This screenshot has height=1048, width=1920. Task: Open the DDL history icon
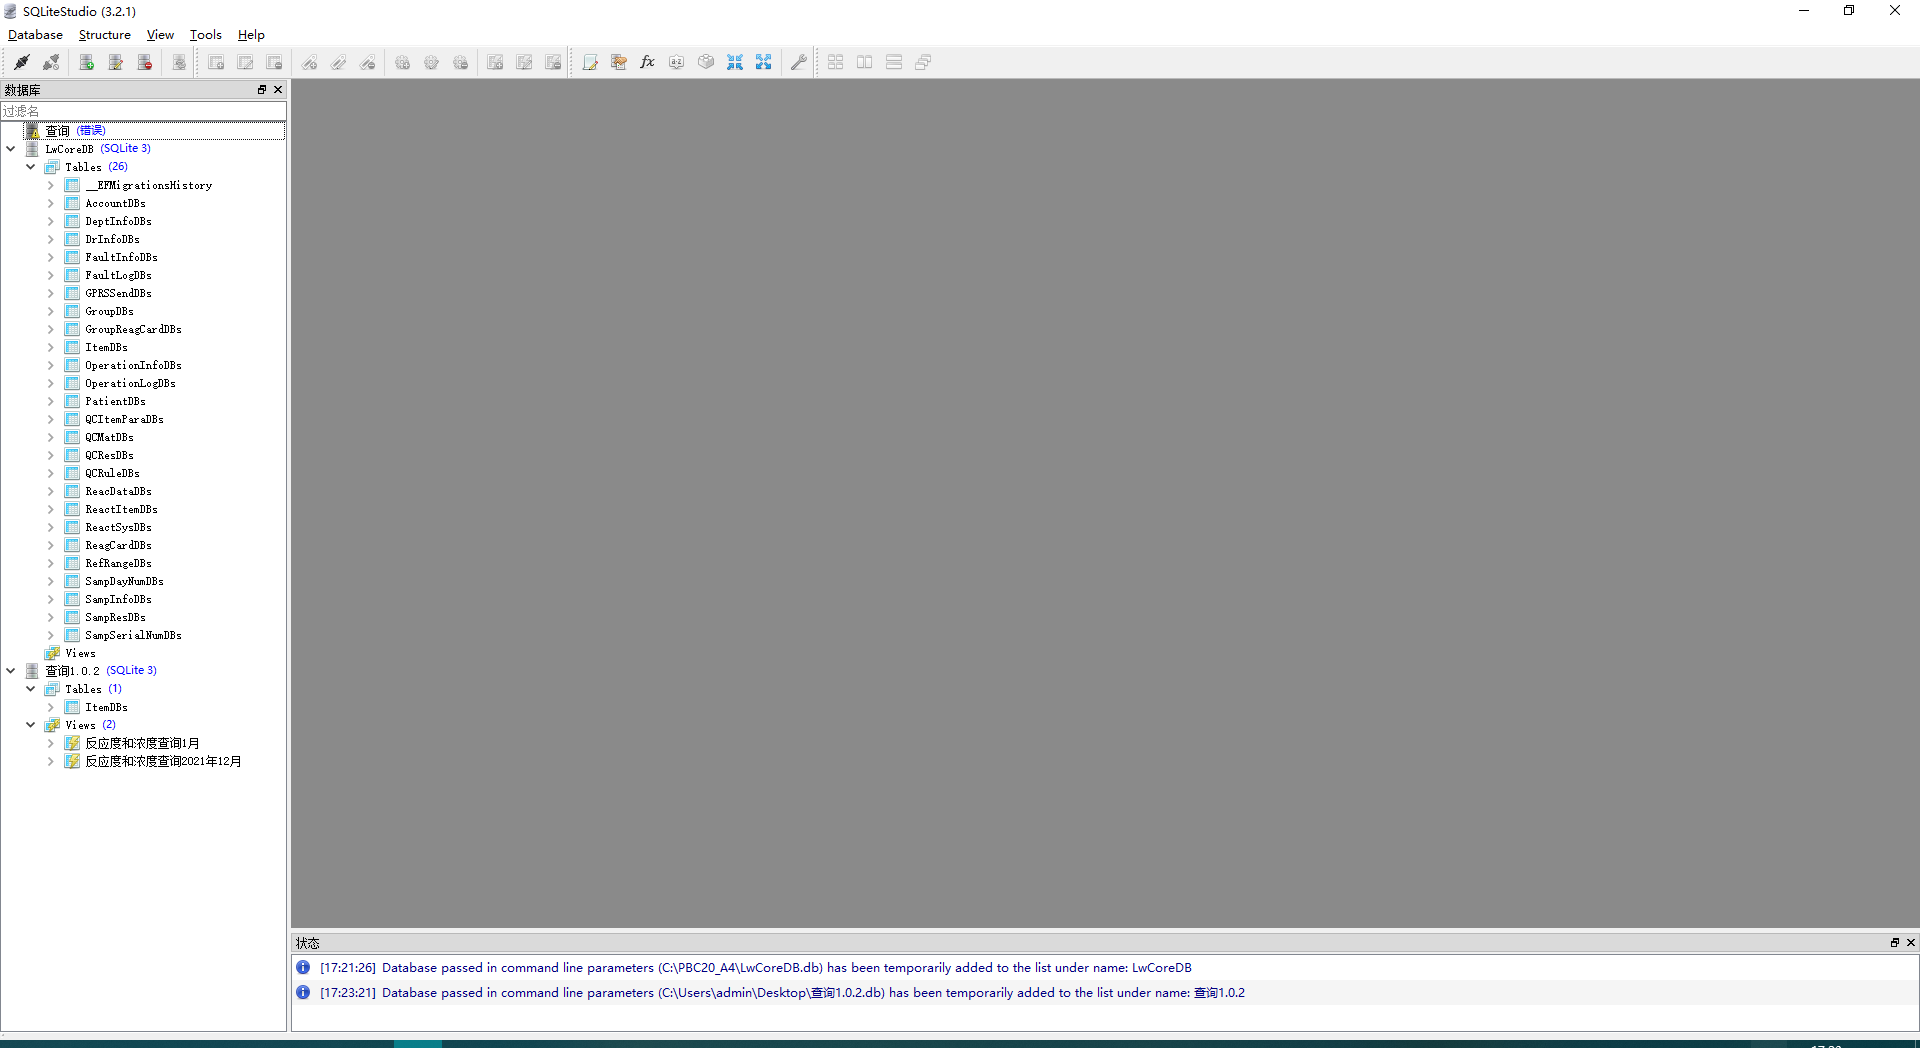tap(619, 62)
